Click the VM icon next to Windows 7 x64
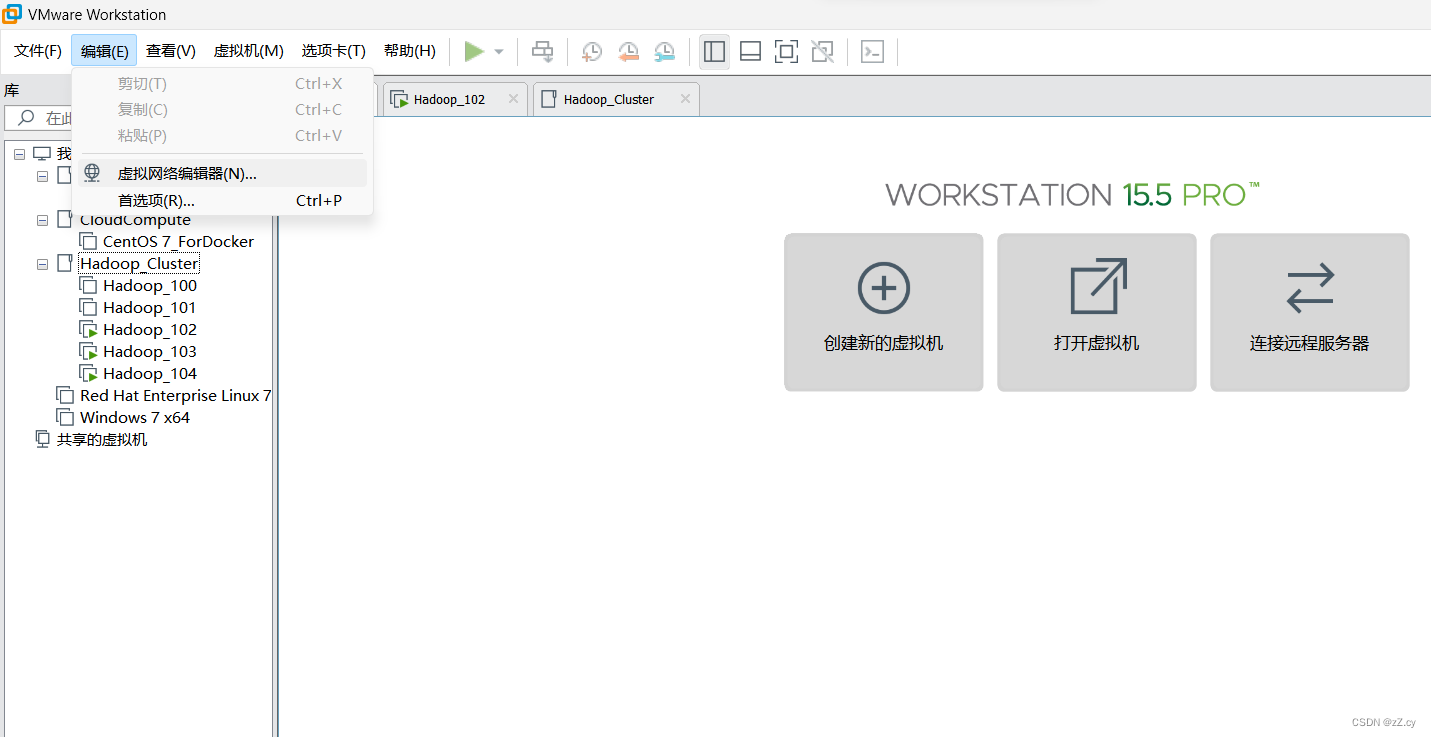This screenshot has height=737, width=1431. pyautogui.click(x=65, y=418)
